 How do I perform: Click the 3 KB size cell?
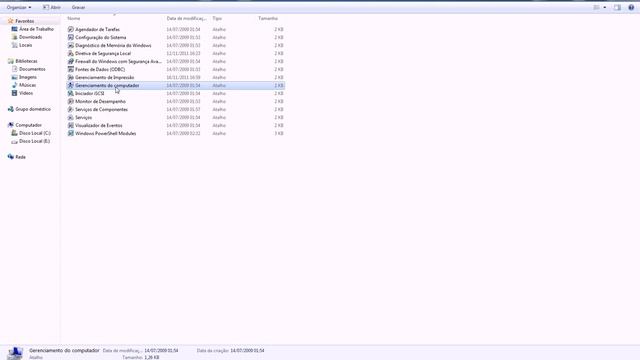(279, 133)
